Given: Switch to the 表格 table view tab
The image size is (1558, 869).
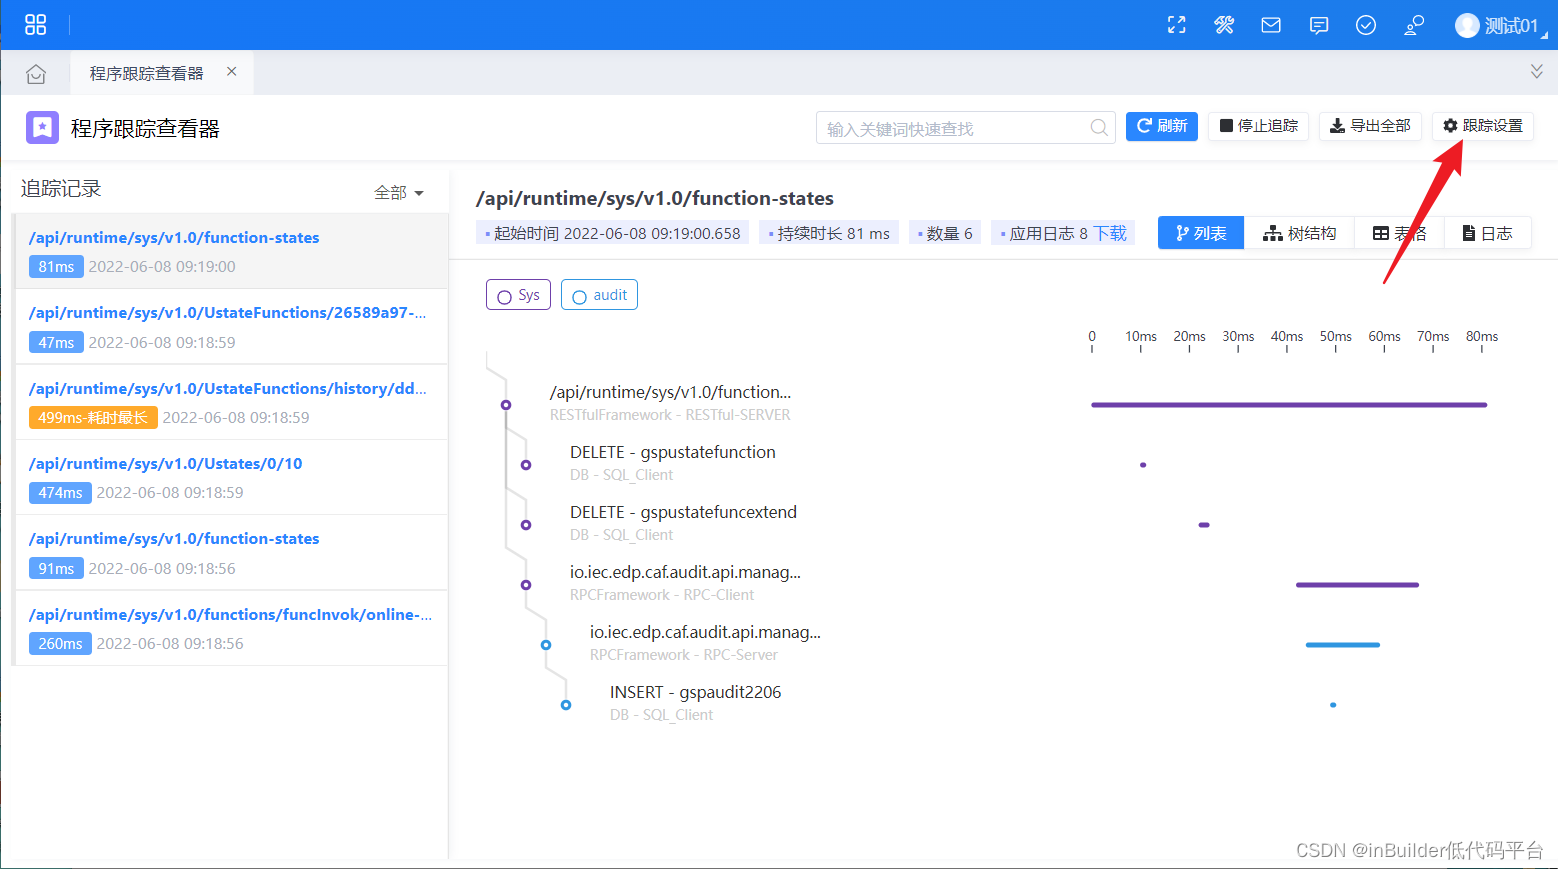Looking at the screenshot, I should point(1399,233).
